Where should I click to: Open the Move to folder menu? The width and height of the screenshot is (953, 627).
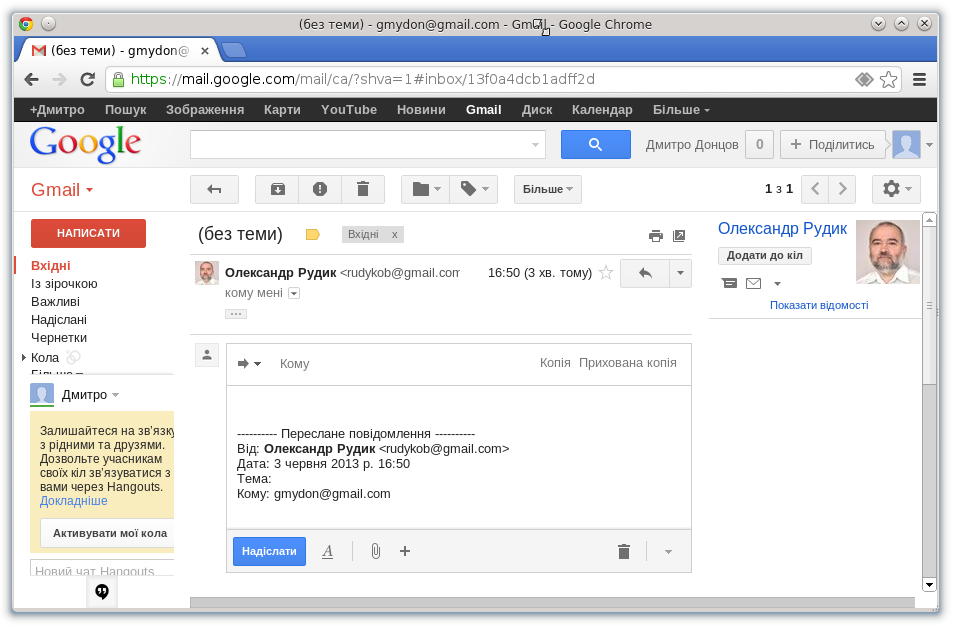click(425, 190)
